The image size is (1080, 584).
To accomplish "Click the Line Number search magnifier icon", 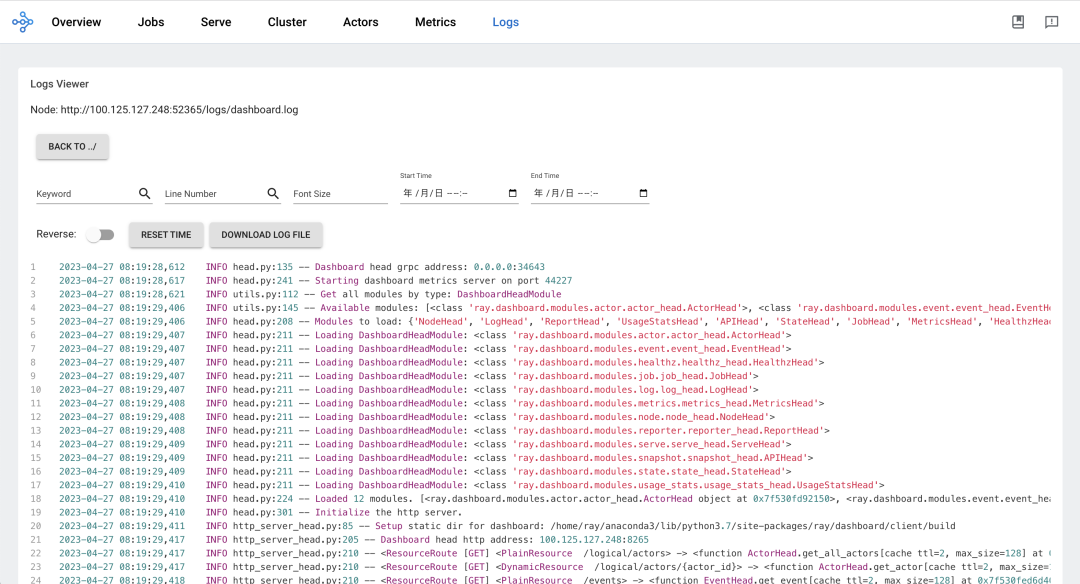I will (273, 194).
